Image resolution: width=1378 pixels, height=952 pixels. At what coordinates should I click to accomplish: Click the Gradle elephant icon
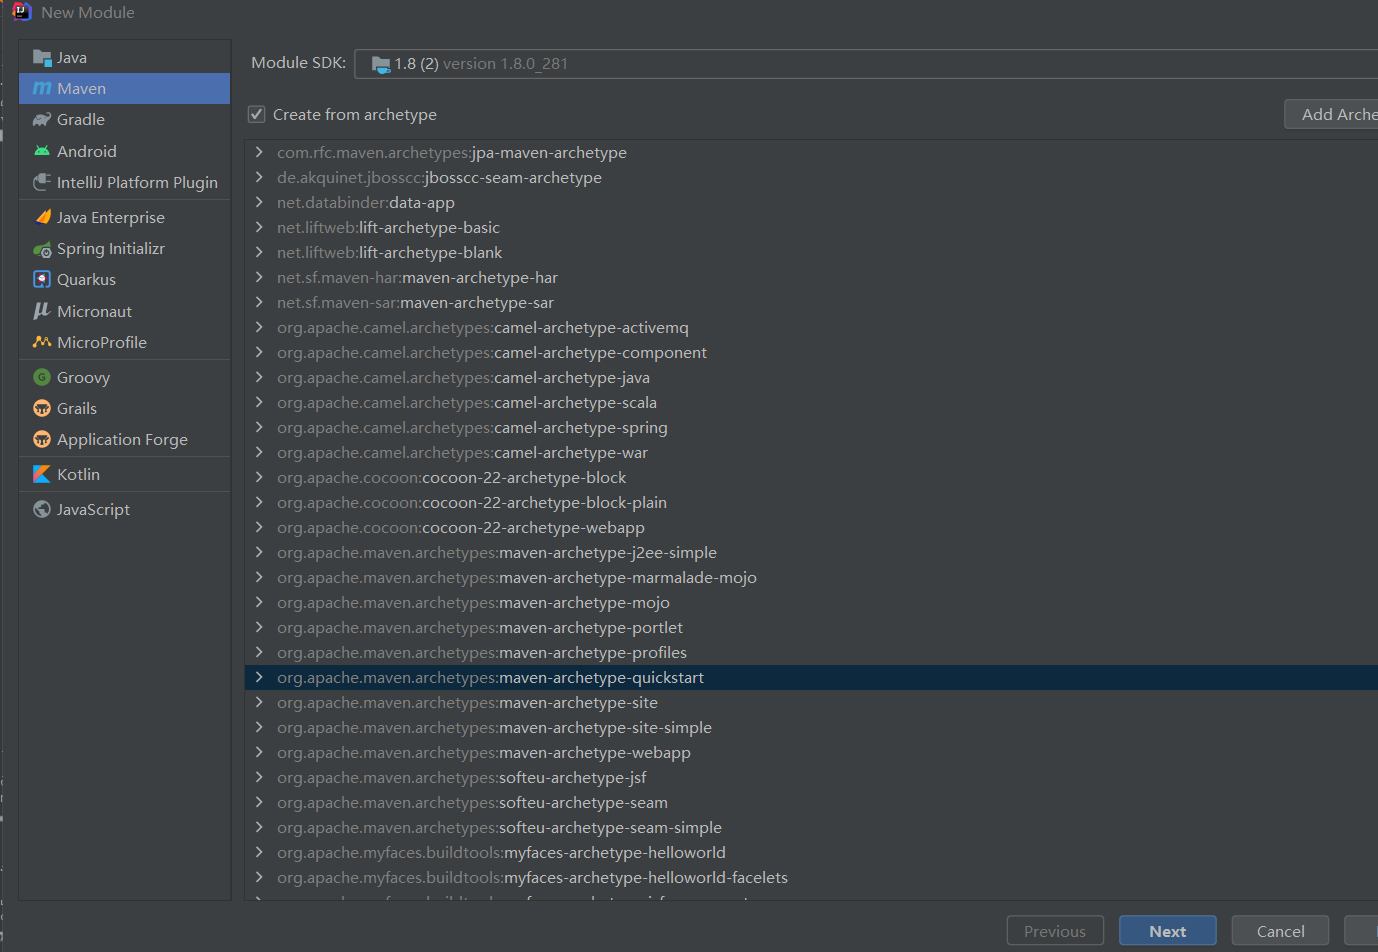[x=42, y=120]
